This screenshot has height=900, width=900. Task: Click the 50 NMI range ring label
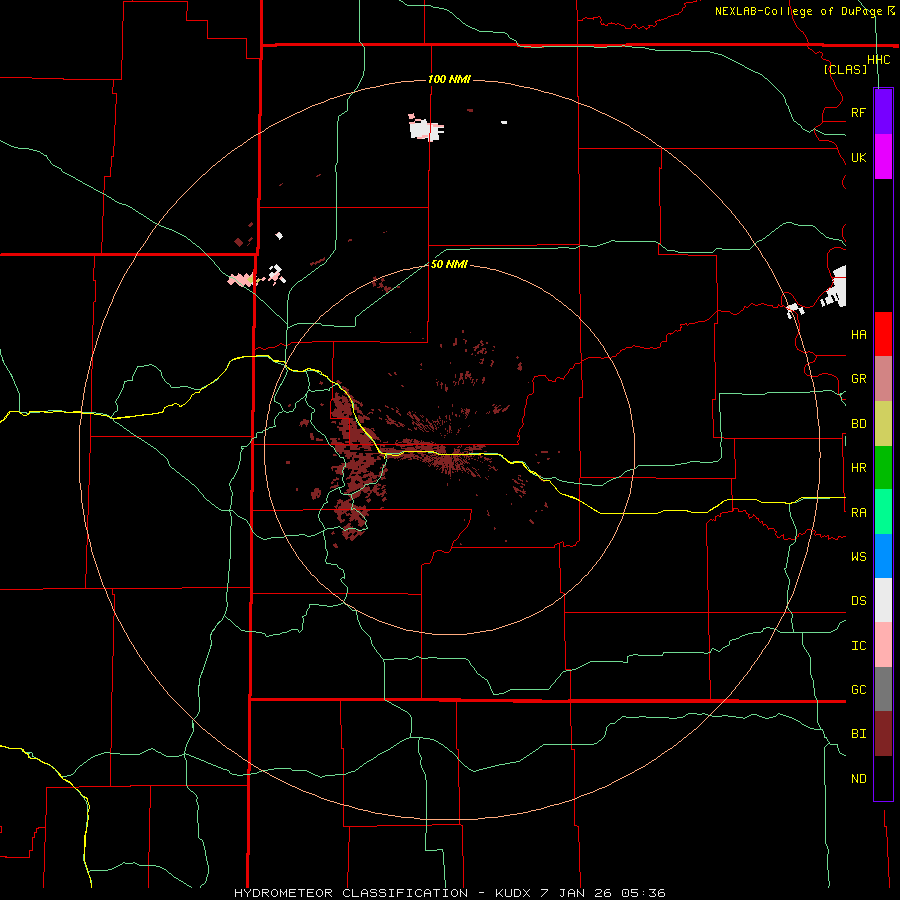click(449, 264)
